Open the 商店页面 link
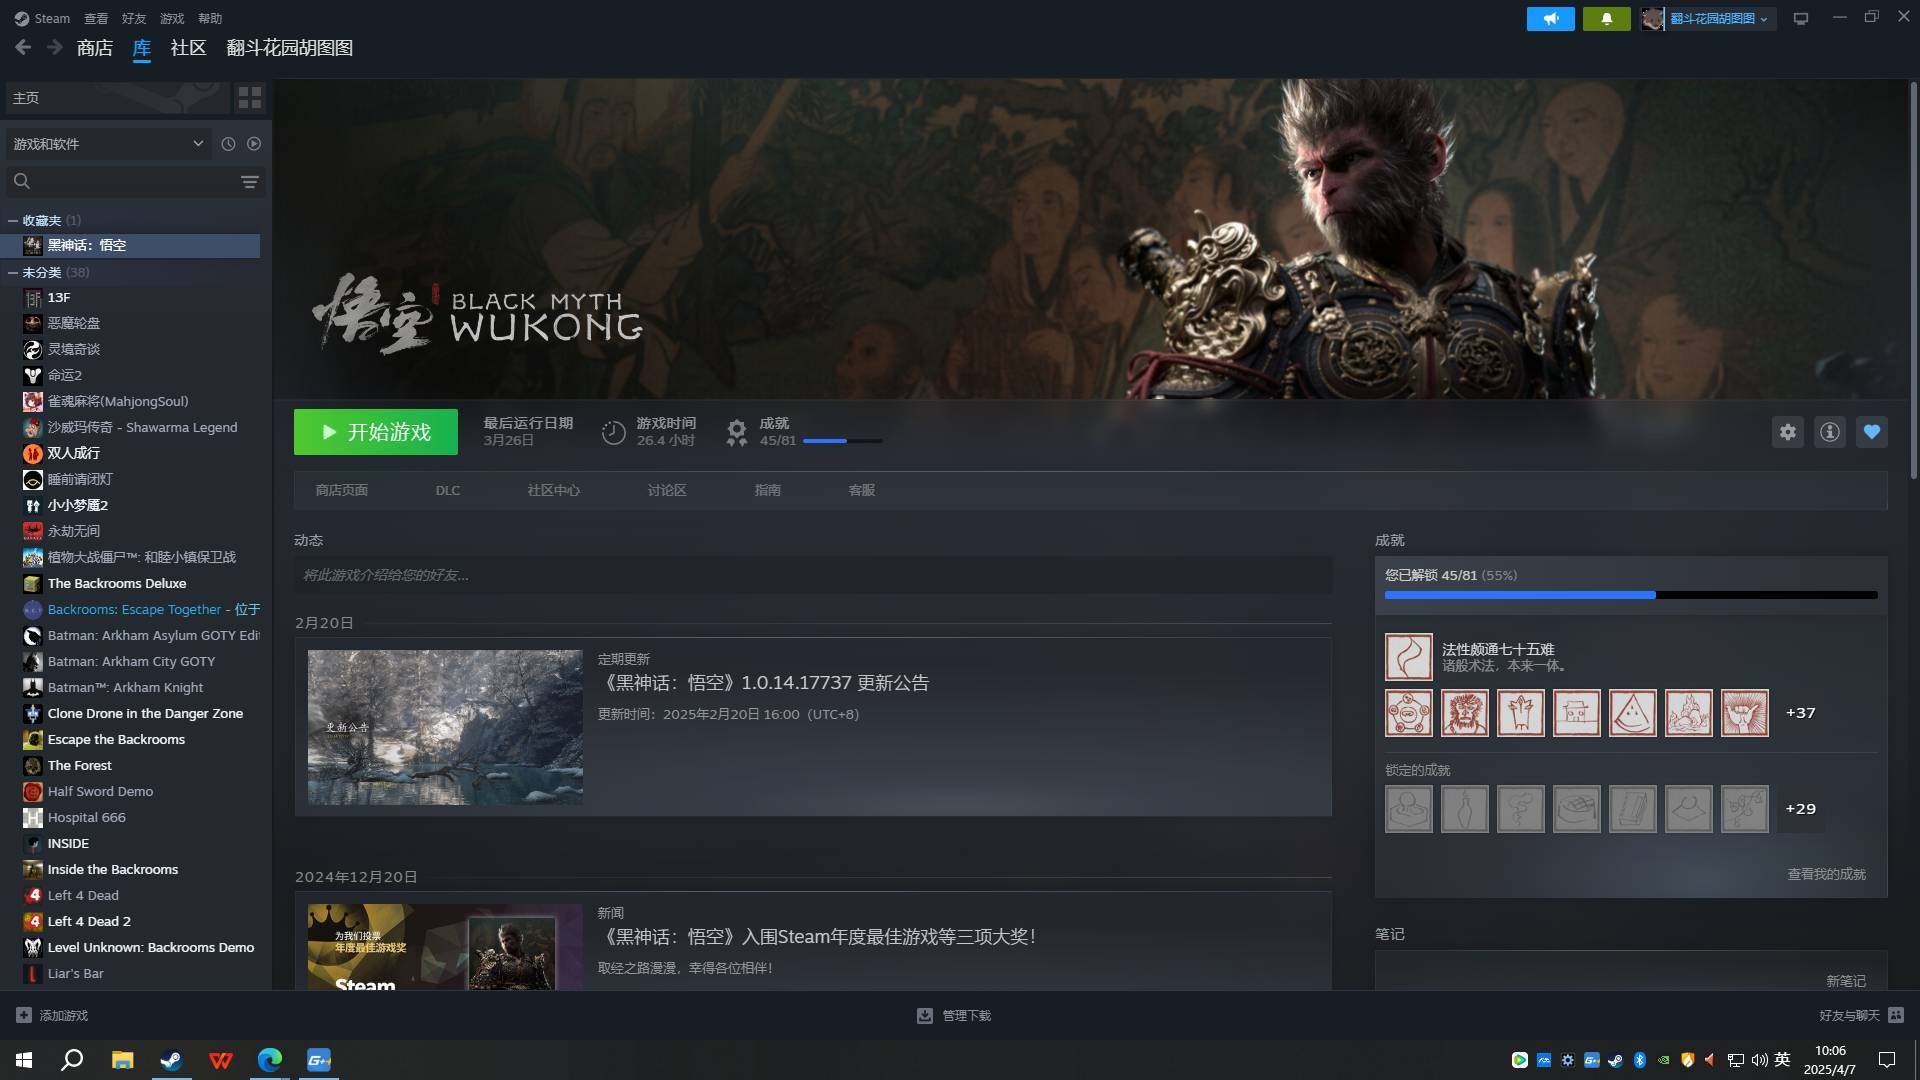The height and width of the screenshot is (1080, 1920). pyautogui.click(x=342, y=490)
